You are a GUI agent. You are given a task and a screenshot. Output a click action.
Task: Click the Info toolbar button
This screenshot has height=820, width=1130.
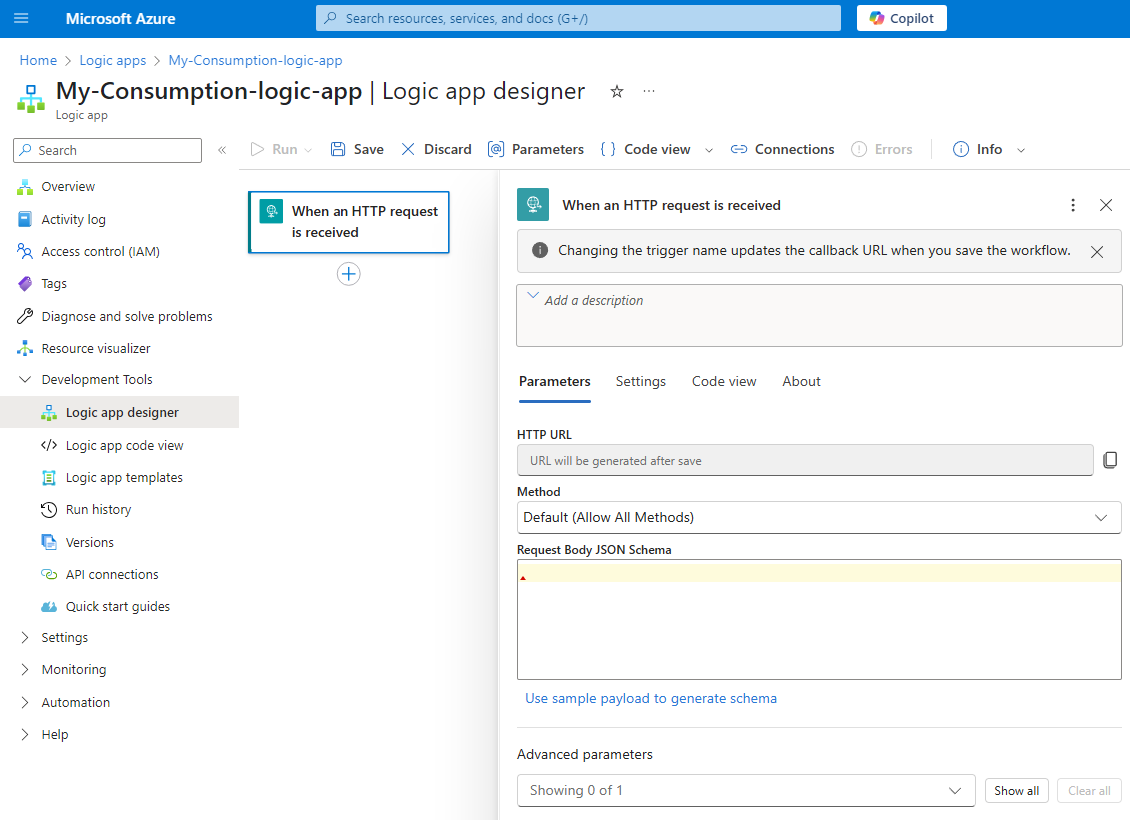click(x=977, y=149)
